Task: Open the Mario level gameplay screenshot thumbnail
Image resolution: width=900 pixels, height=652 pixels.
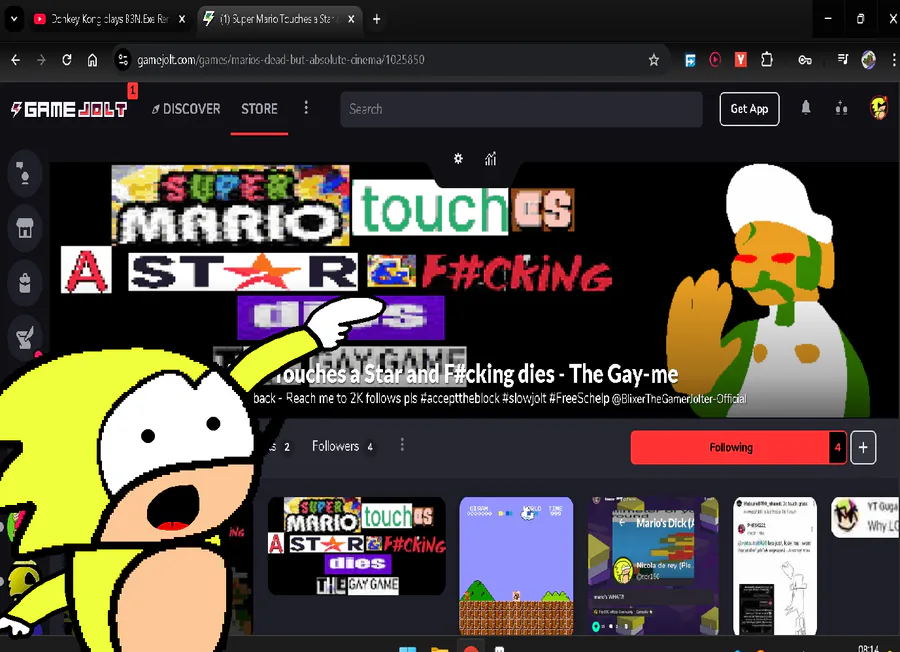Action: coord(516,565)
